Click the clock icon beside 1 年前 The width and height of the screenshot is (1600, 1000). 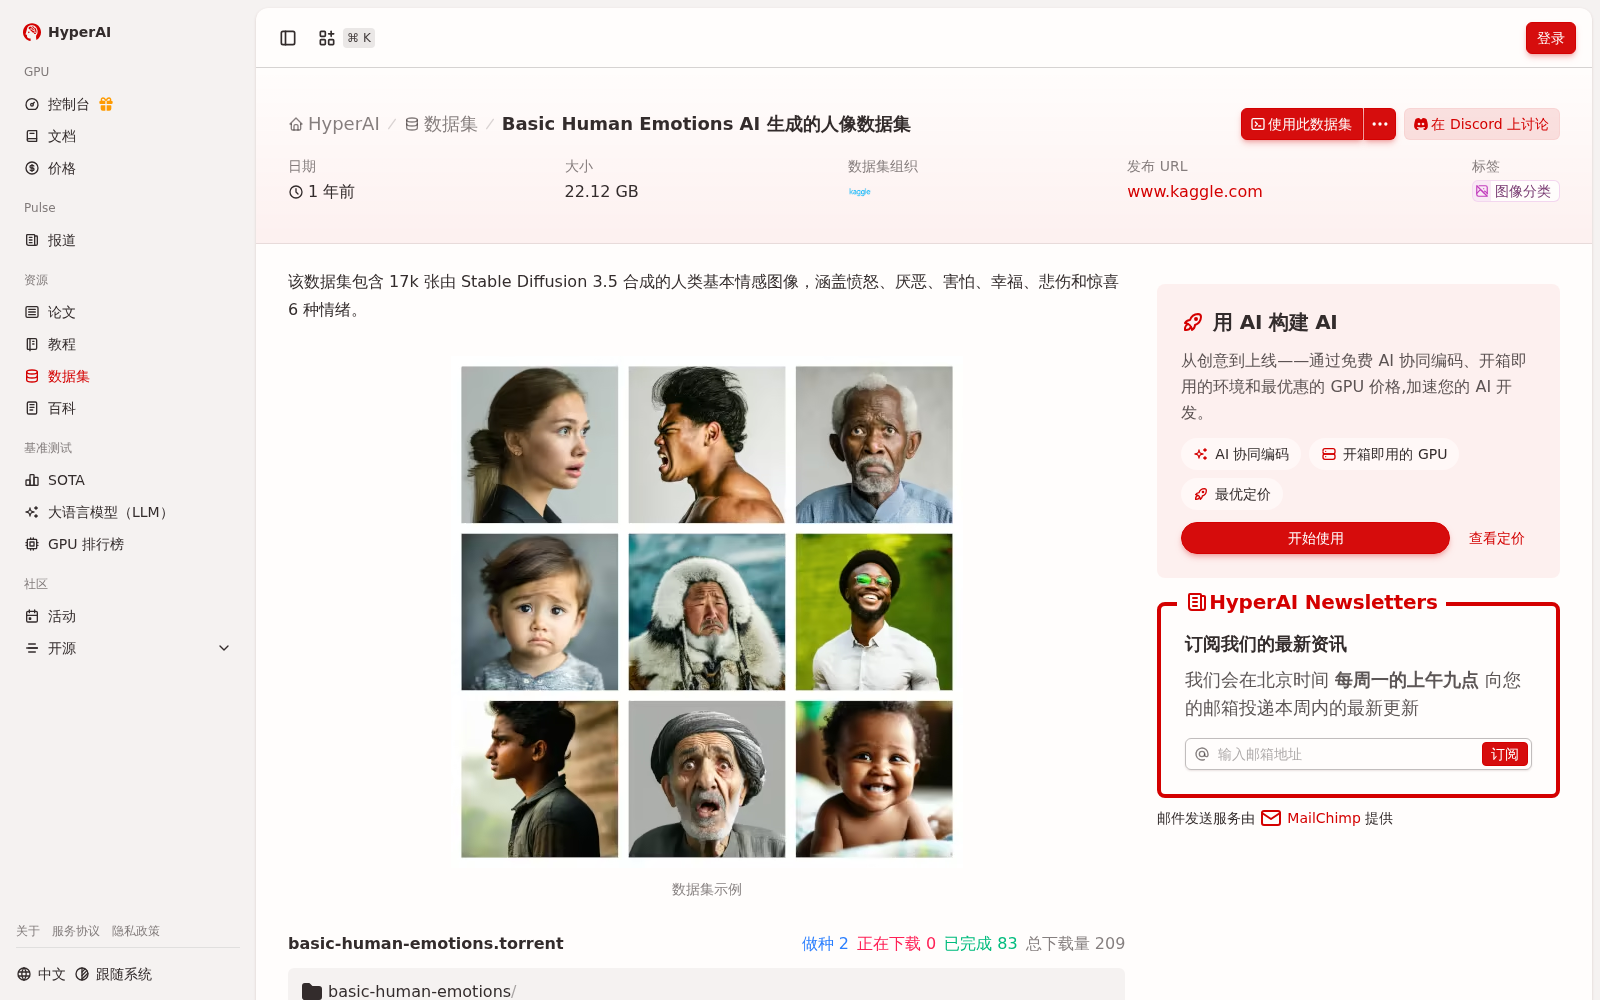point(296,192)
